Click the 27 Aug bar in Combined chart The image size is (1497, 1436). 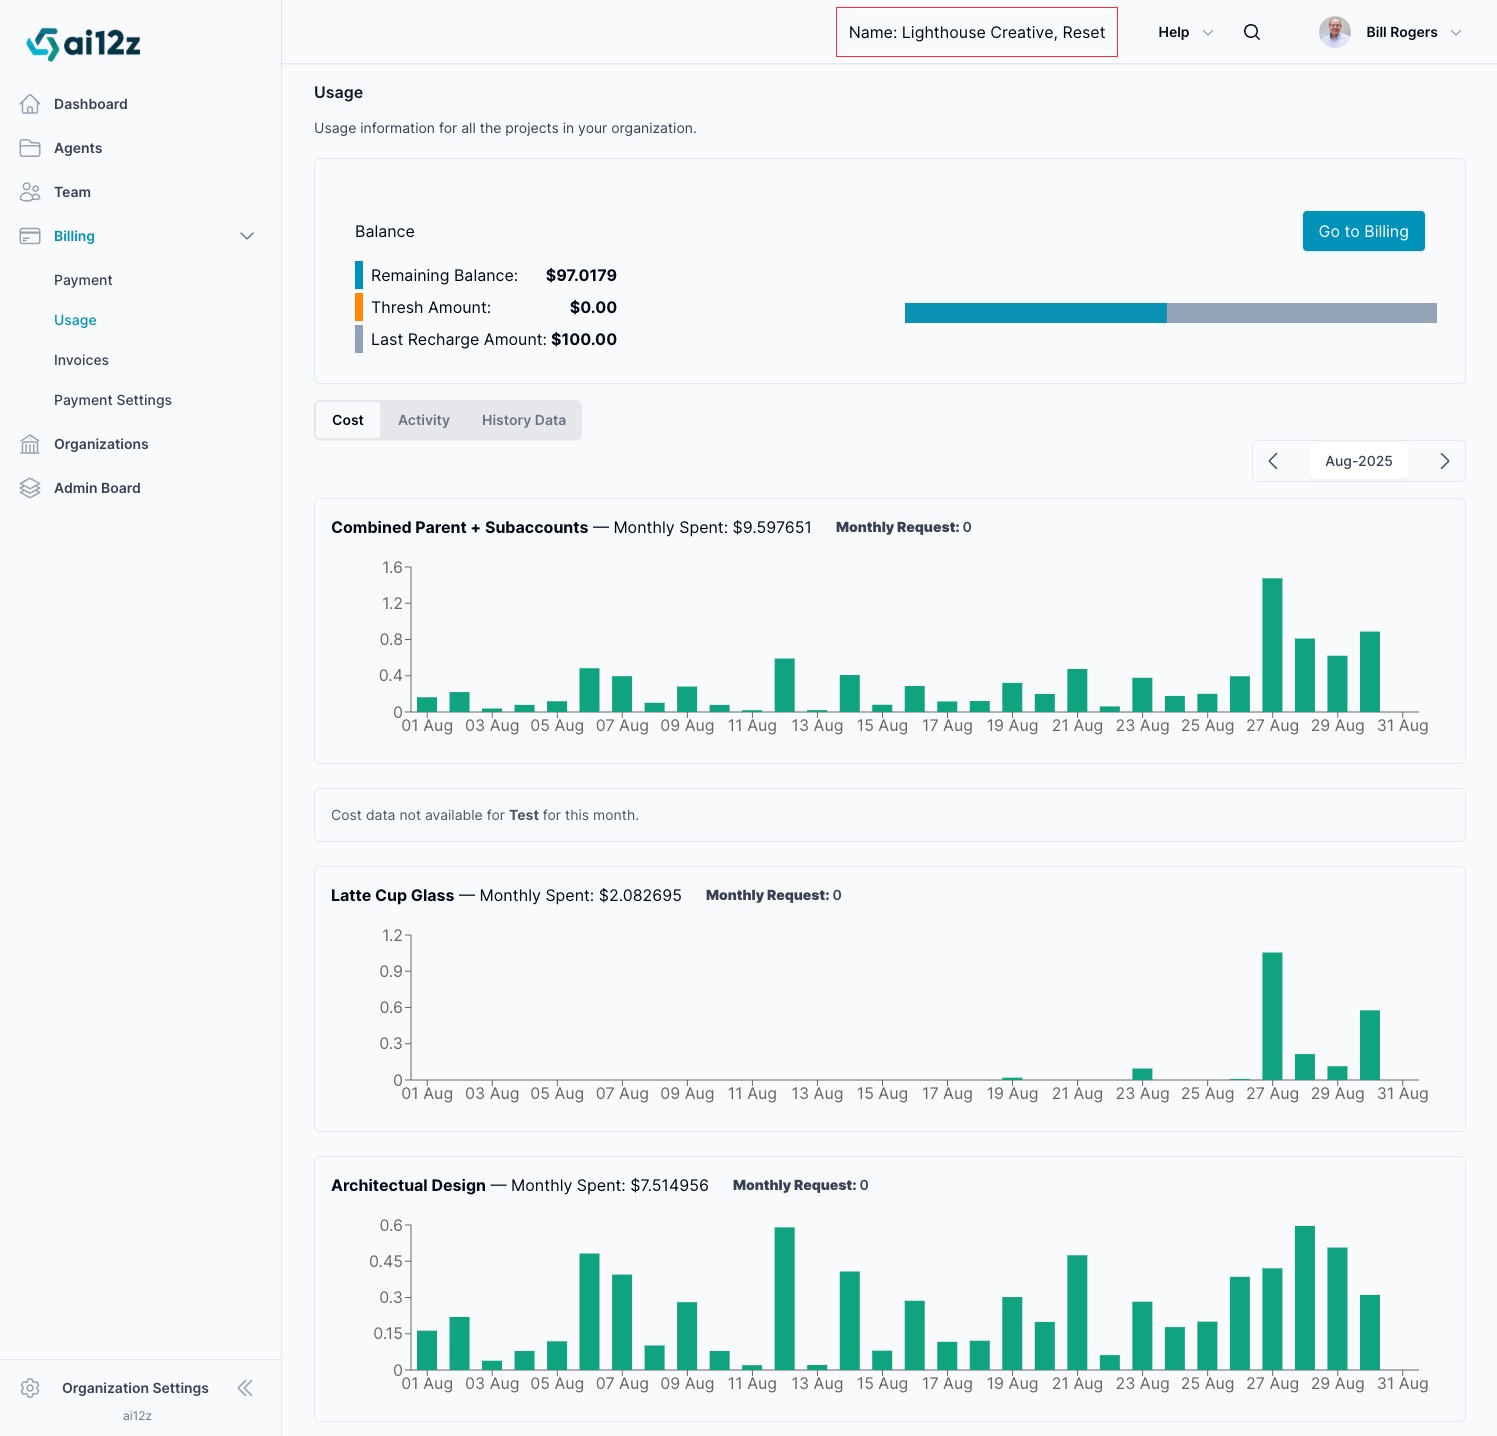(1272, 645)
